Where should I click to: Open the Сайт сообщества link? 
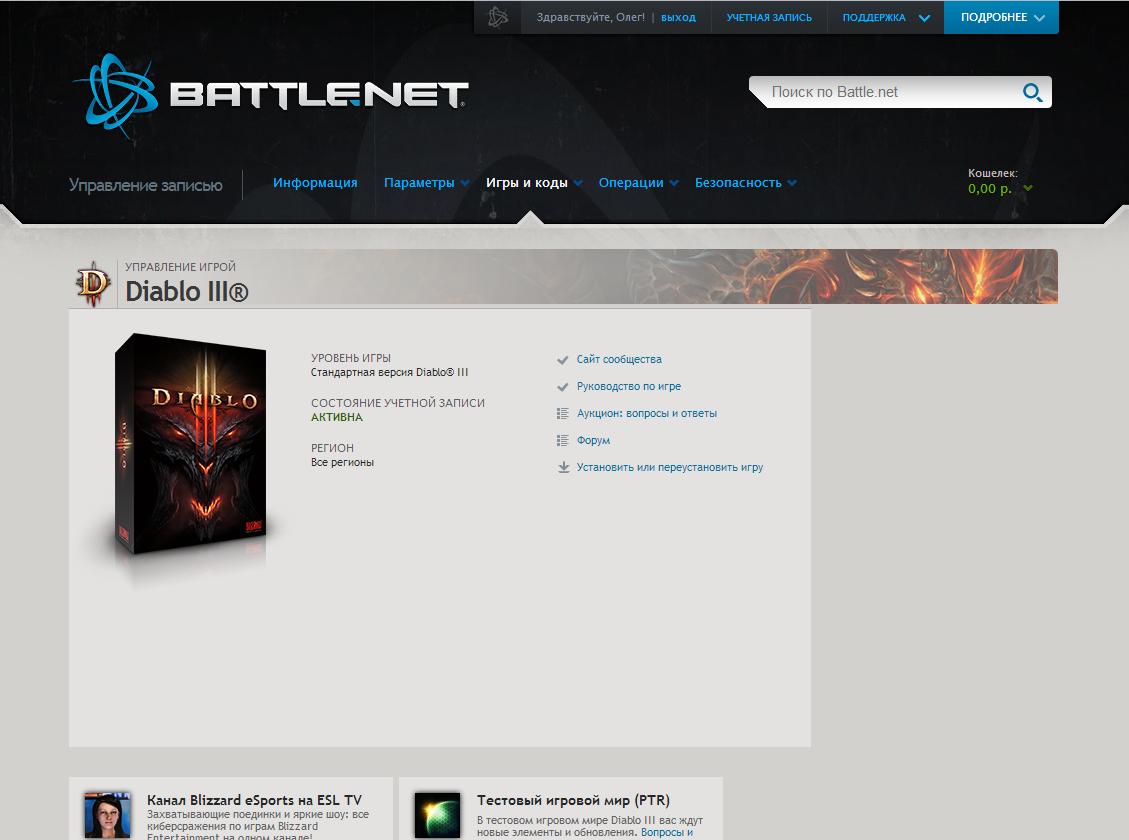point(619,359)
